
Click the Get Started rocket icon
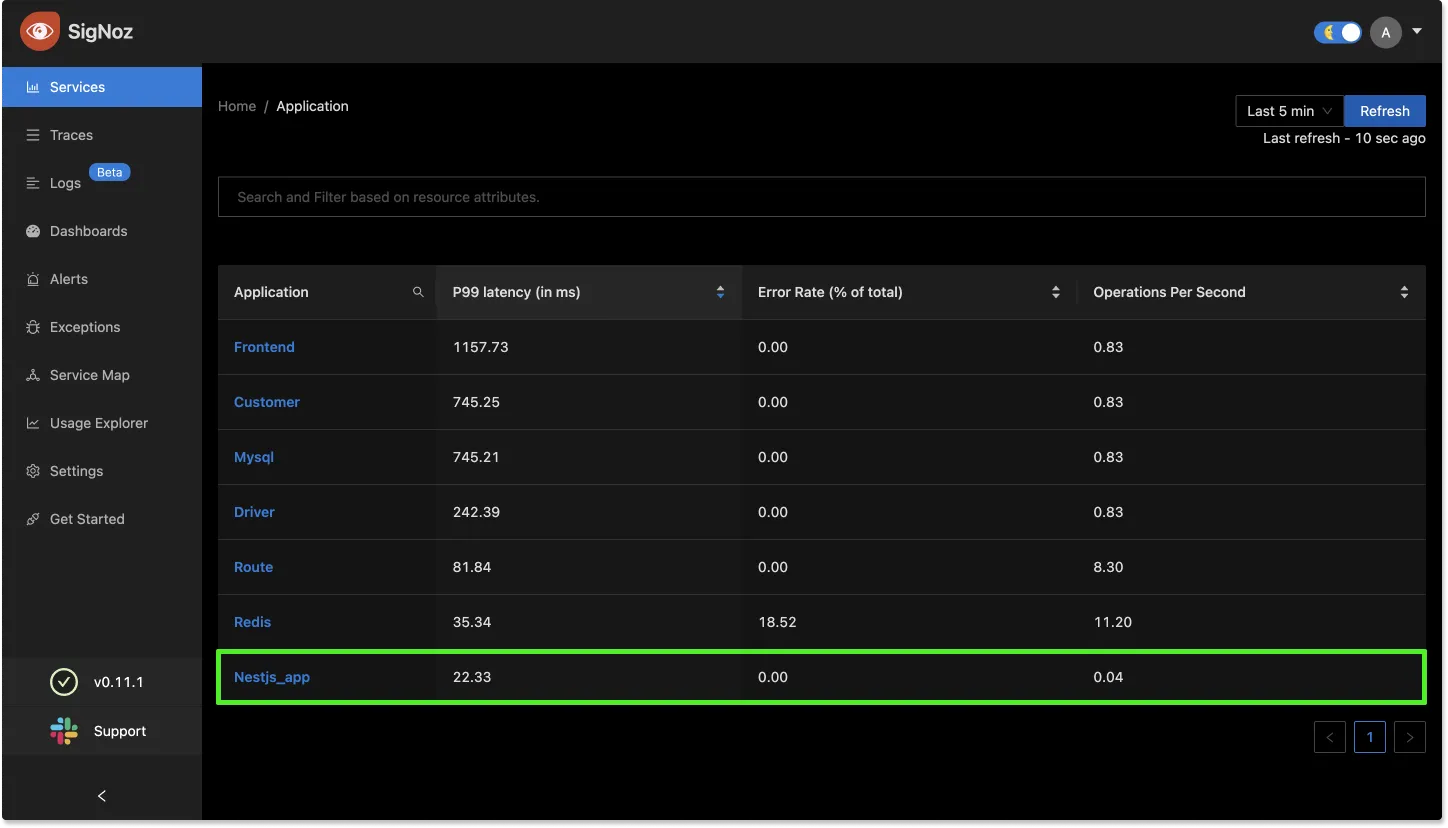[33, 519]
